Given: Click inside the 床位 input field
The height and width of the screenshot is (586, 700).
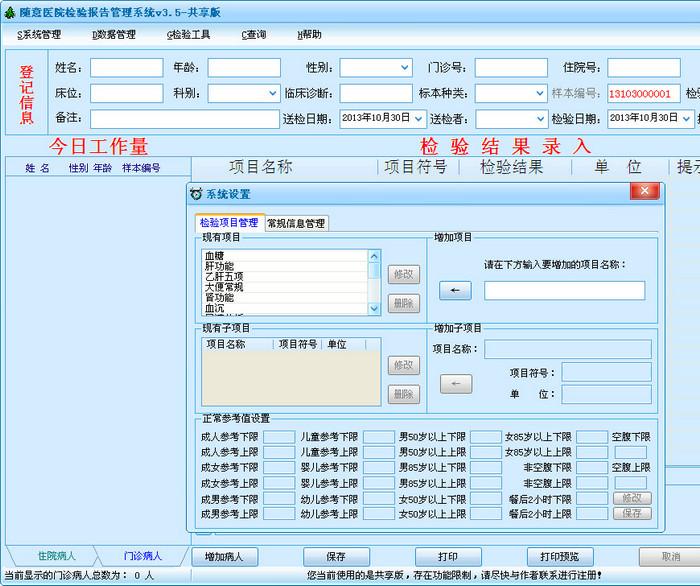Looking at the screenshot, I should tap(127, 93).
